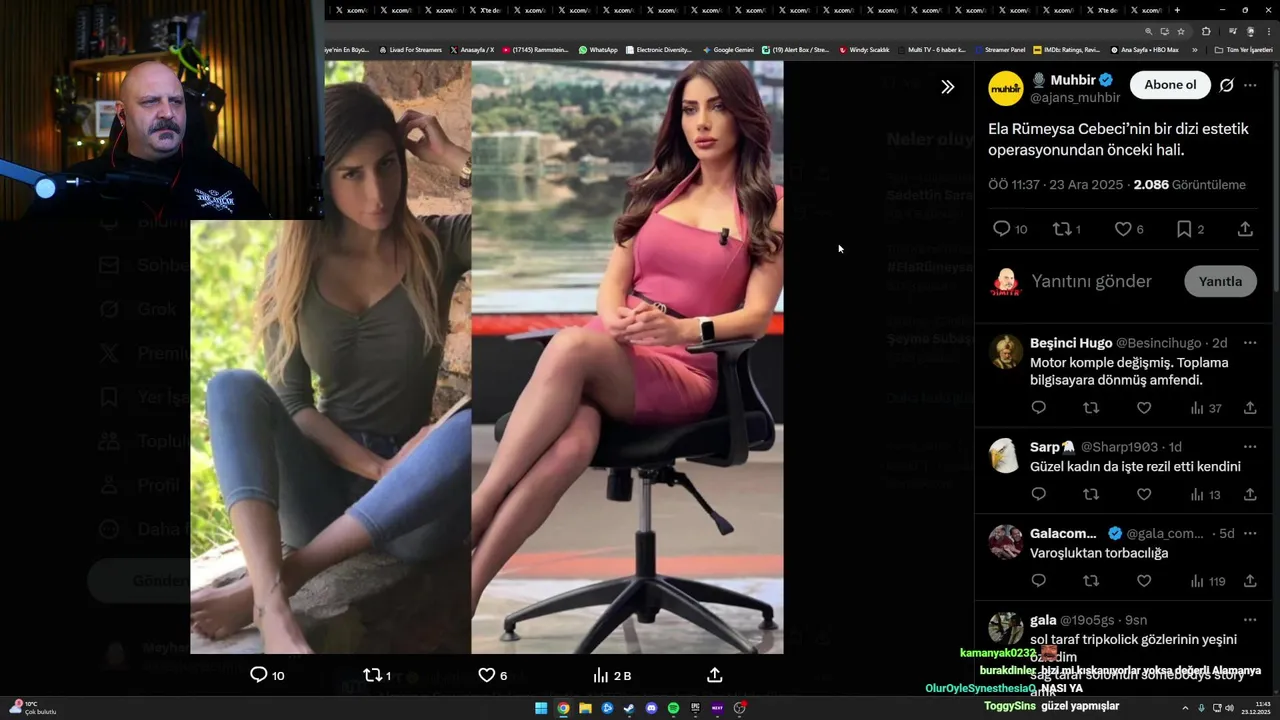This screenshot has height=720, width=1280.
Task: Like Sarp's comment
Action: (x=1144, y=494)
